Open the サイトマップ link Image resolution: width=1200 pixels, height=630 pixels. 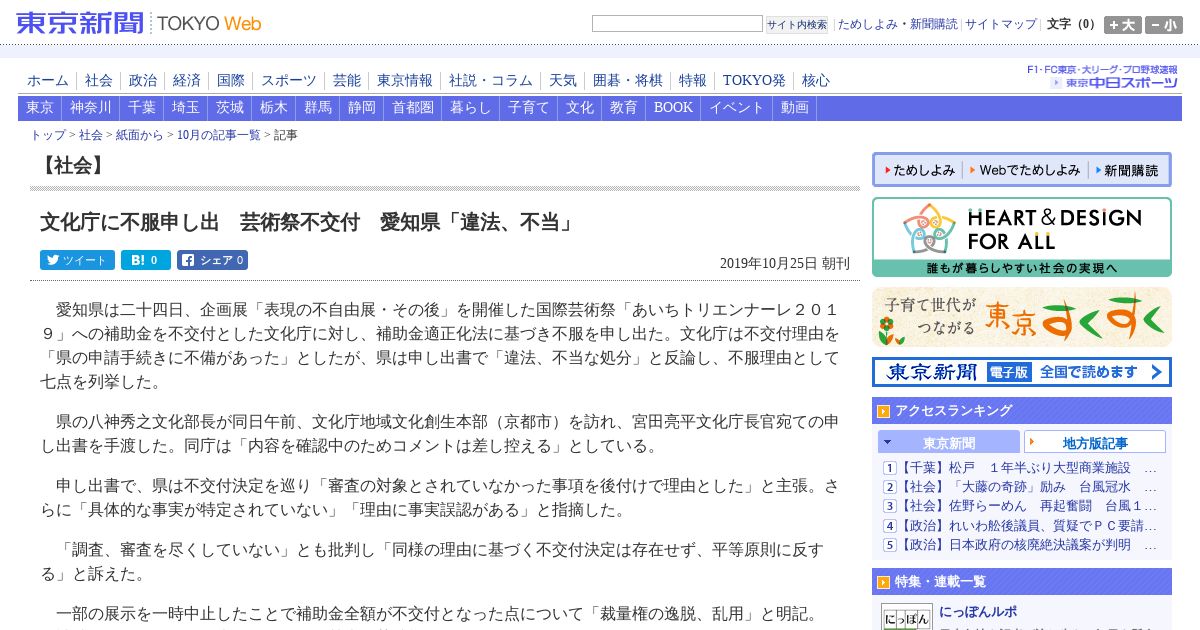1001,24
